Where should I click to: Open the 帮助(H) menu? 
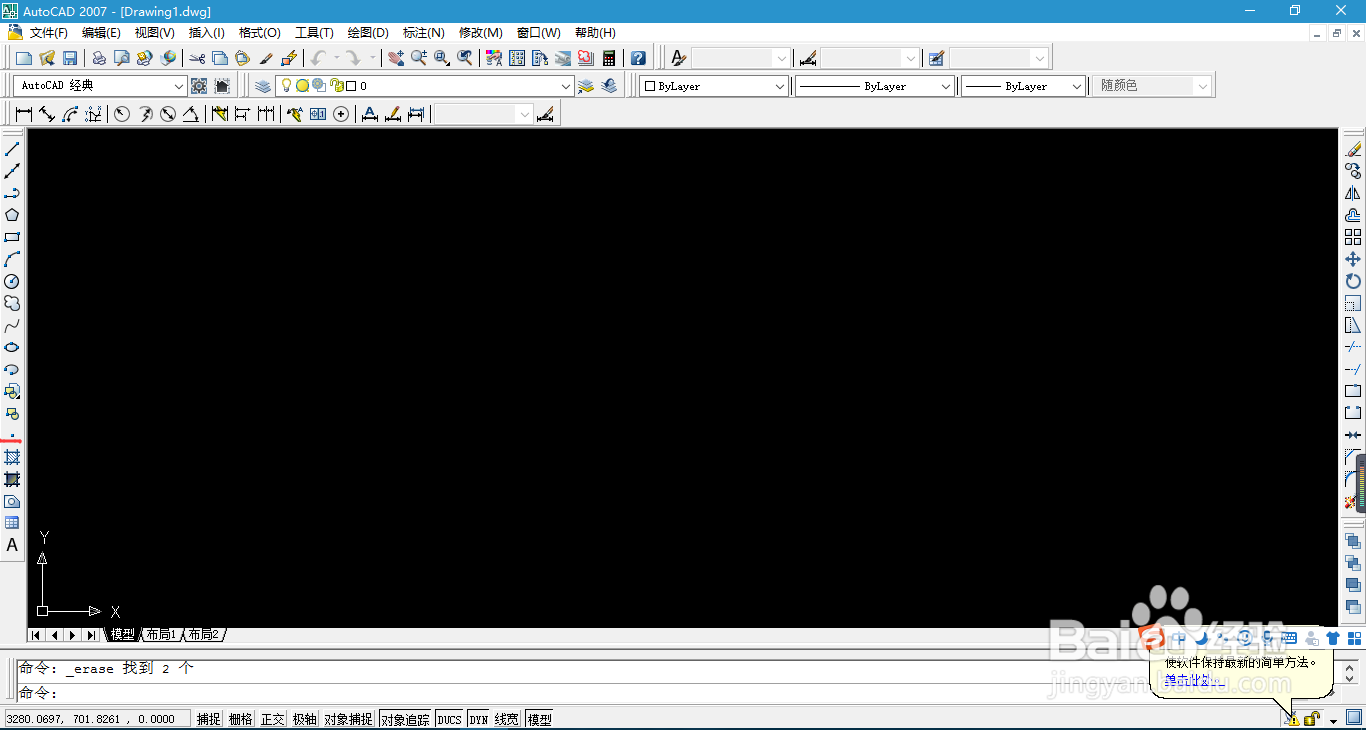pyautogui.click(x=595, y=33)
